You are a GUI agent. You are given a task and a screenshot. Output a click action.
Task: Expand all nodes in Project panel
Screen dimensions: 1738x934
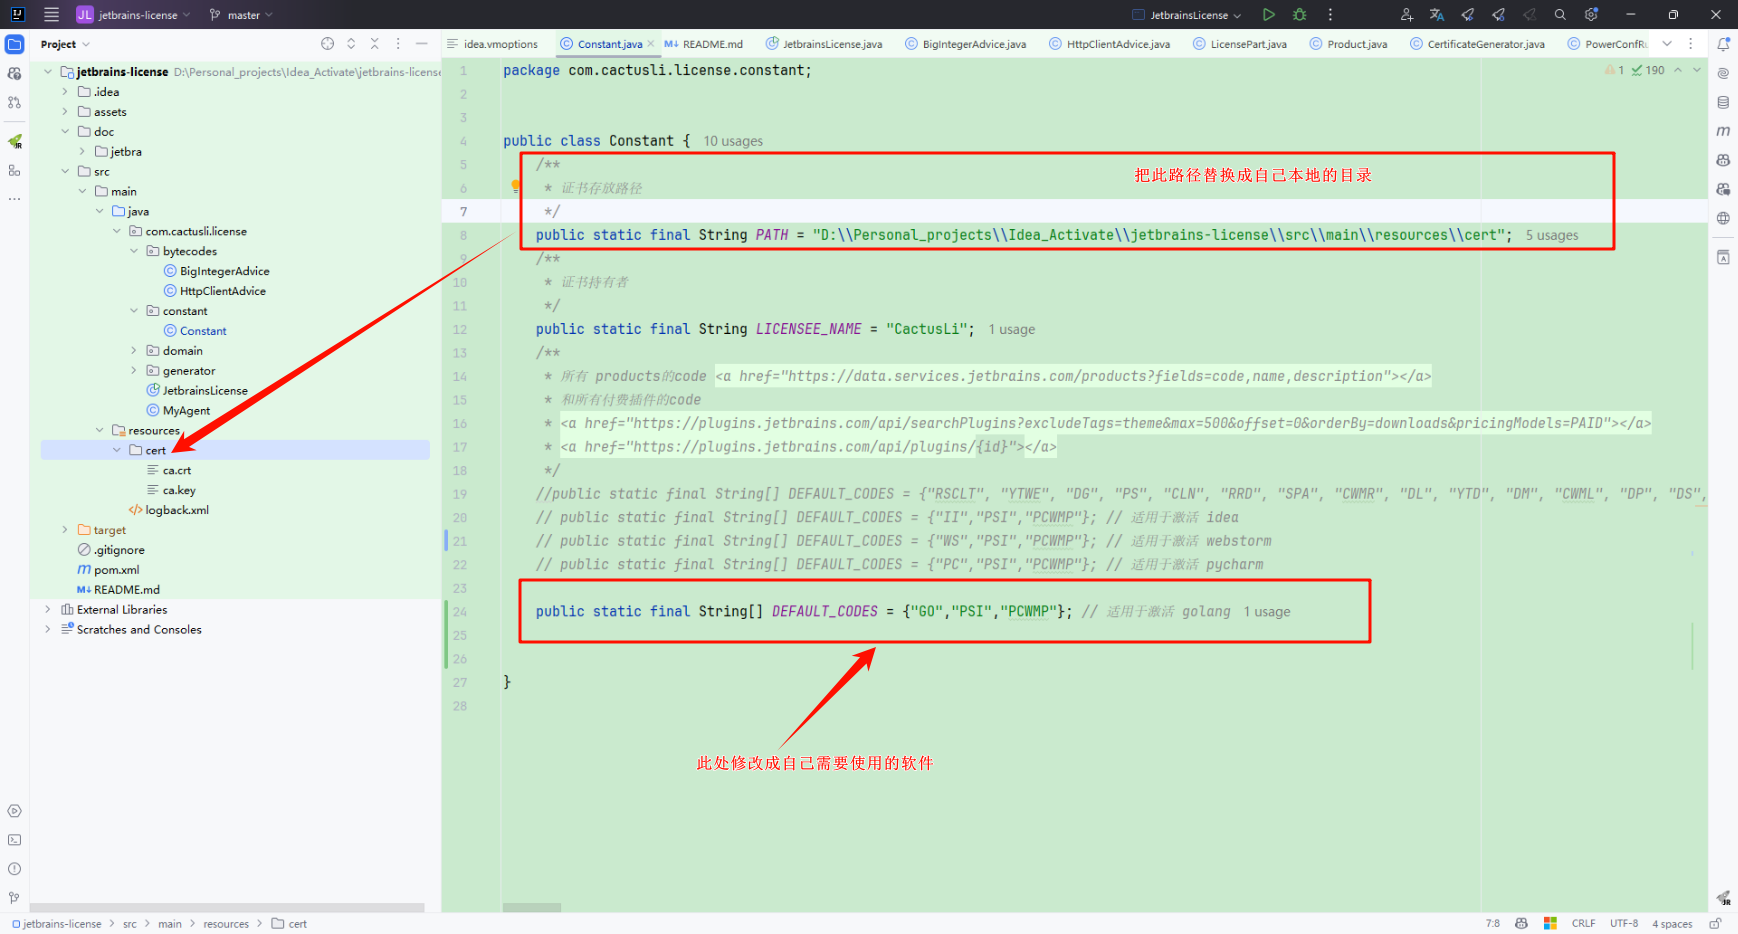pyautogui.click(x=351, y=44)
